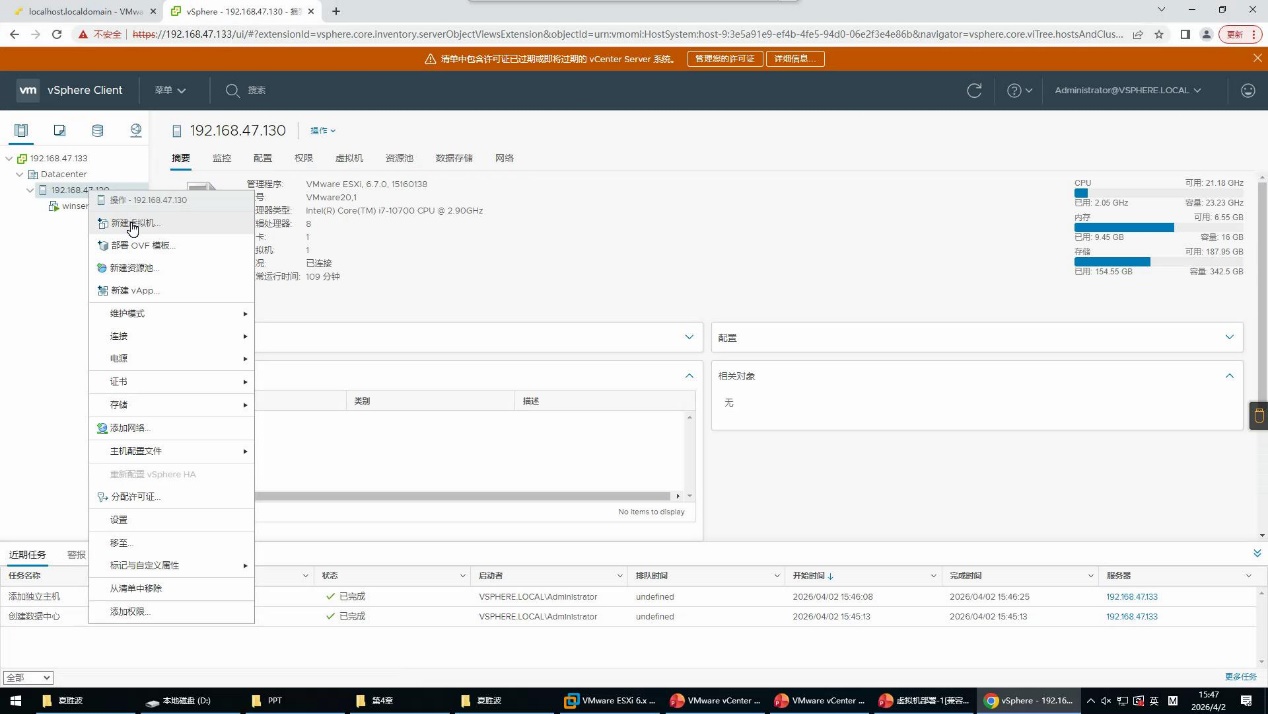Choose 分配许可证 from the context menu
The height and width of the screenshot is (714, 1268).
click(x=171, y=497)
